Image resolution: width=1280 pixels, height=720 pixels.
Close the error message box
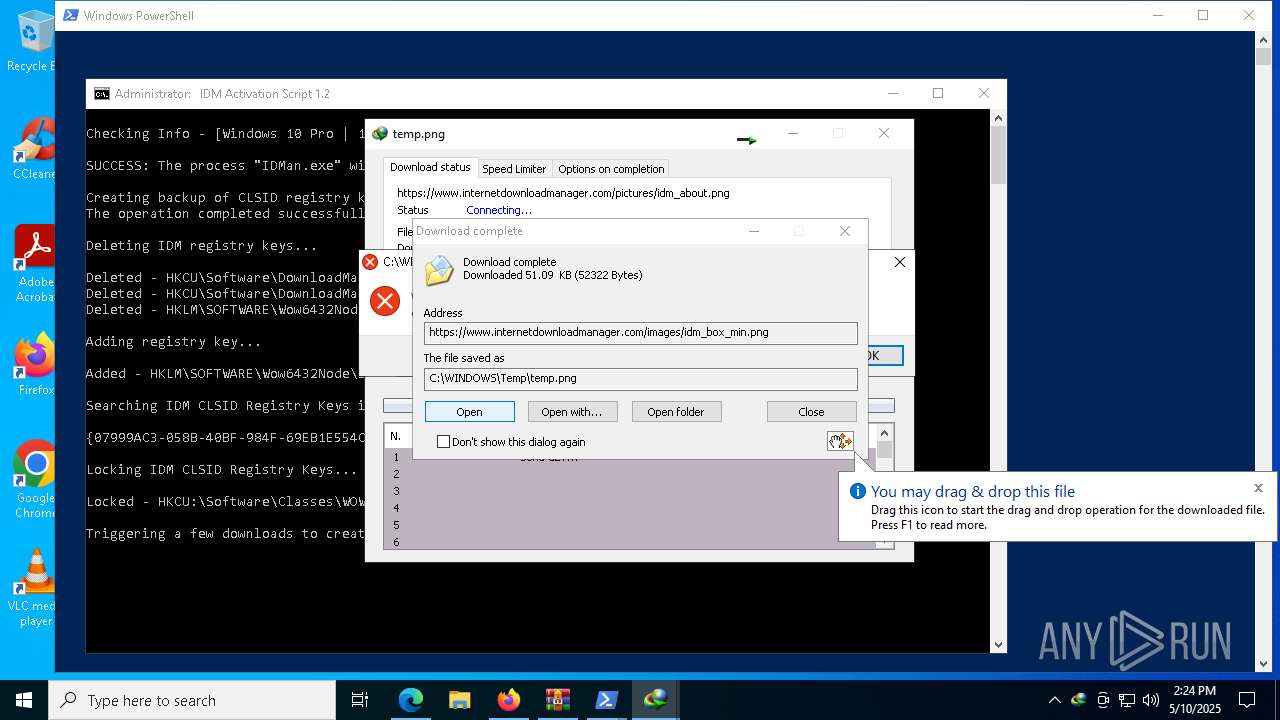899,262
